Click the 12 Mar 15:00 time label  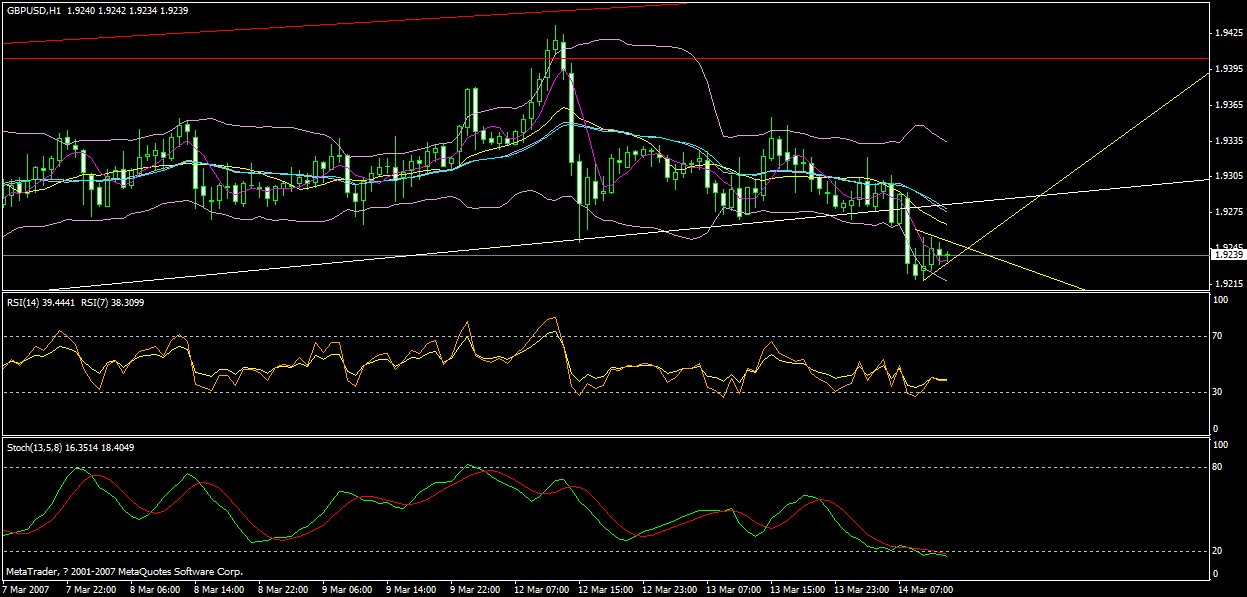pyautogui.click(x=605, y=590)
